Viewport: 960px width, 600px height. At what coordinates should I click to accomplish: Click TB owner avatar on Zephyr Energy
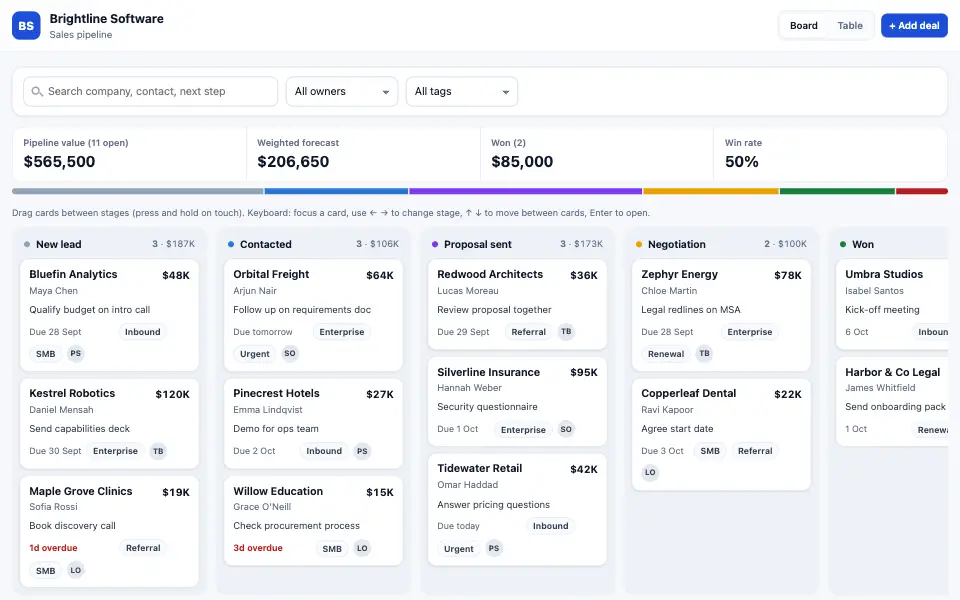click(704, 353)
